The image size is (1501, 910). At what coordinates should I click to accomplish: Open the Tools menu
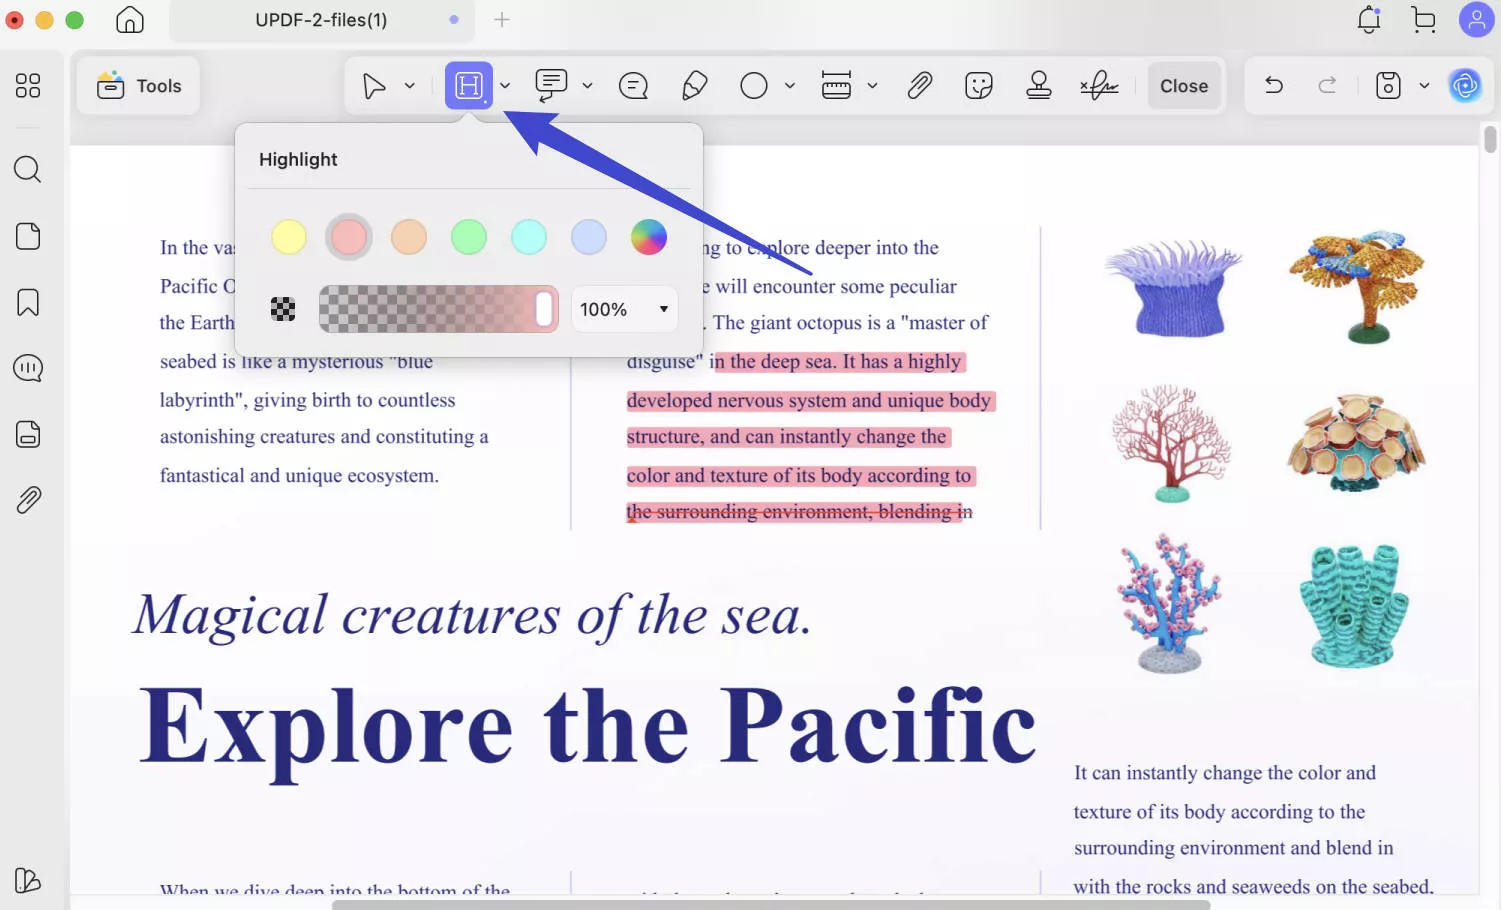[138, 85]
